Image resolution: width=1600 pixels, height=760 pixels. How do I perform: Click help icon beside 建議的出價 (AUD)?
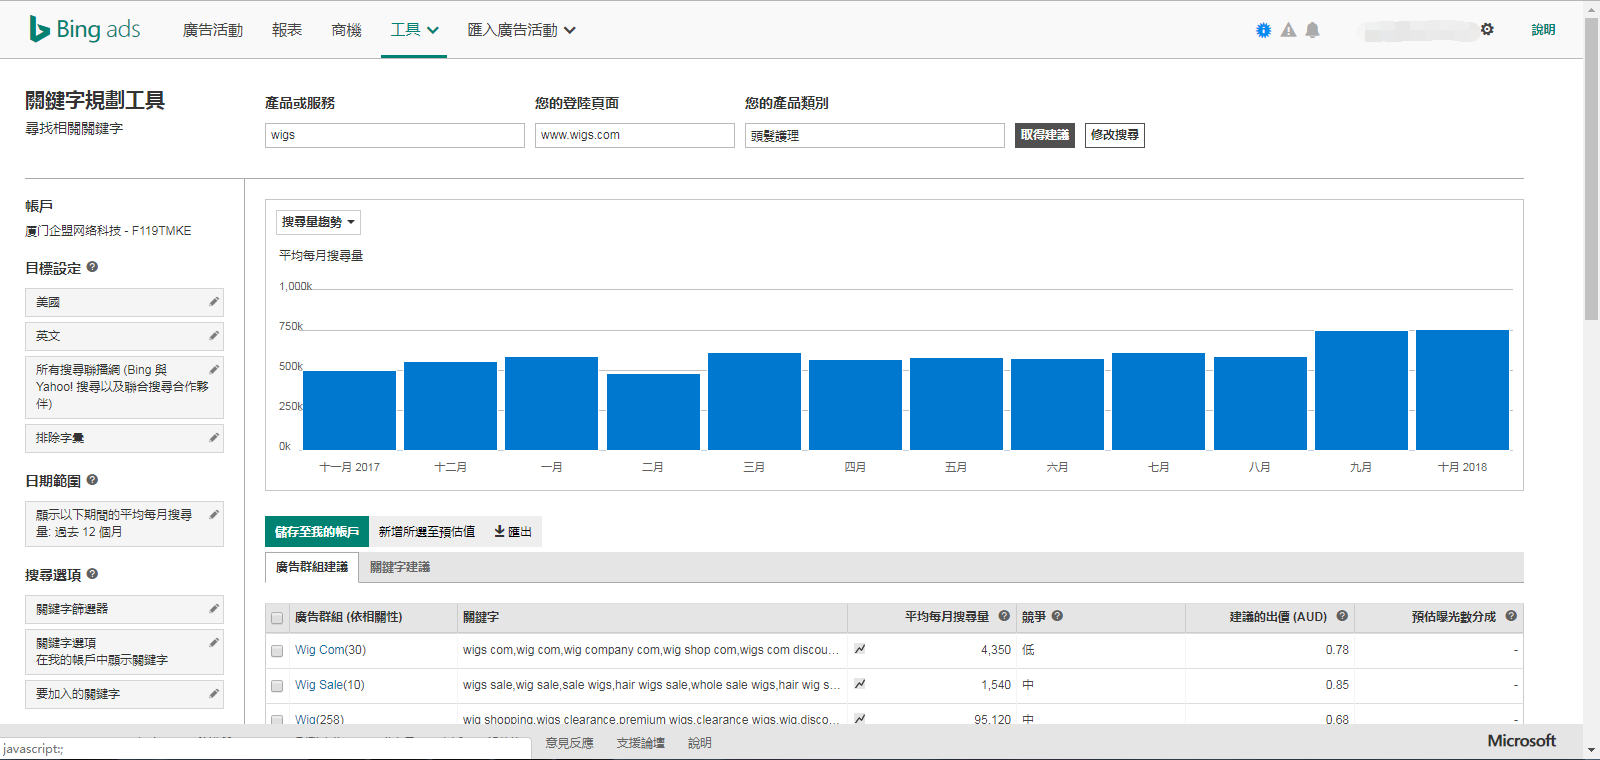pos(1342,616)
